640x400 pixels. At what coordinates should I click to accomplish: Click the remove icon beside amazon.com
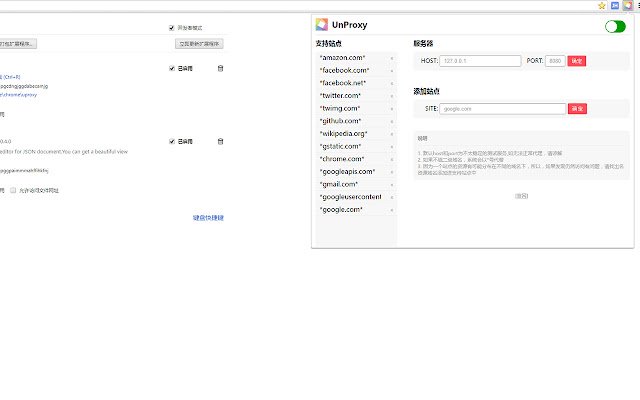tap(392, 58)
